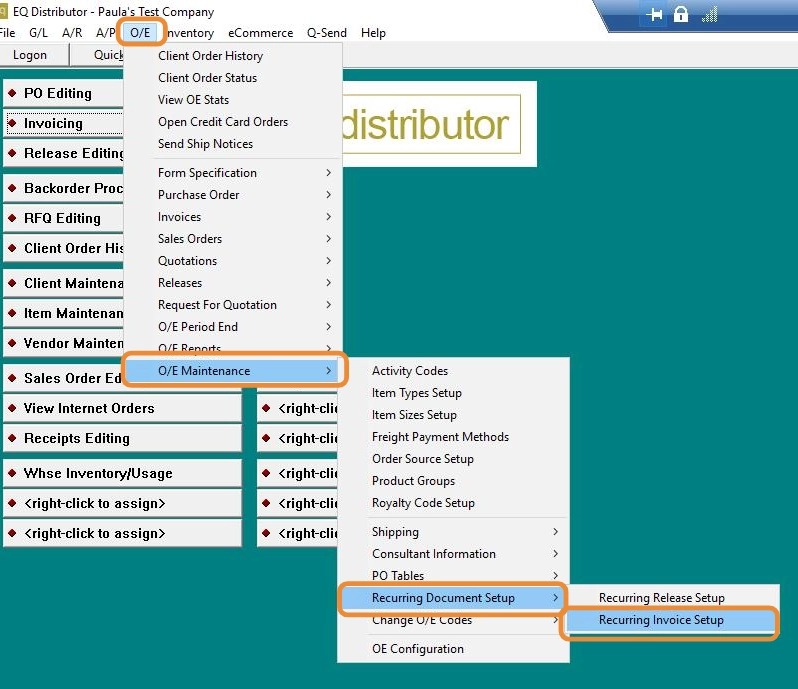Expand the O/E Period End submenu
Image resolution: width=798 pixels, height=689 pixels.
point(233,327)
